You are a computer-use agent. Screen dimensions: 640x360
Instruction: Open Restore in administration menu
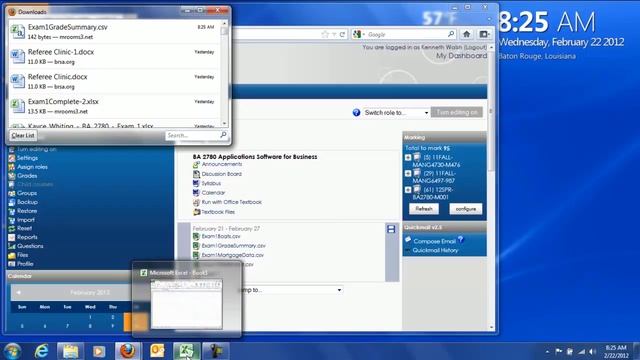[x=27, y=211]
